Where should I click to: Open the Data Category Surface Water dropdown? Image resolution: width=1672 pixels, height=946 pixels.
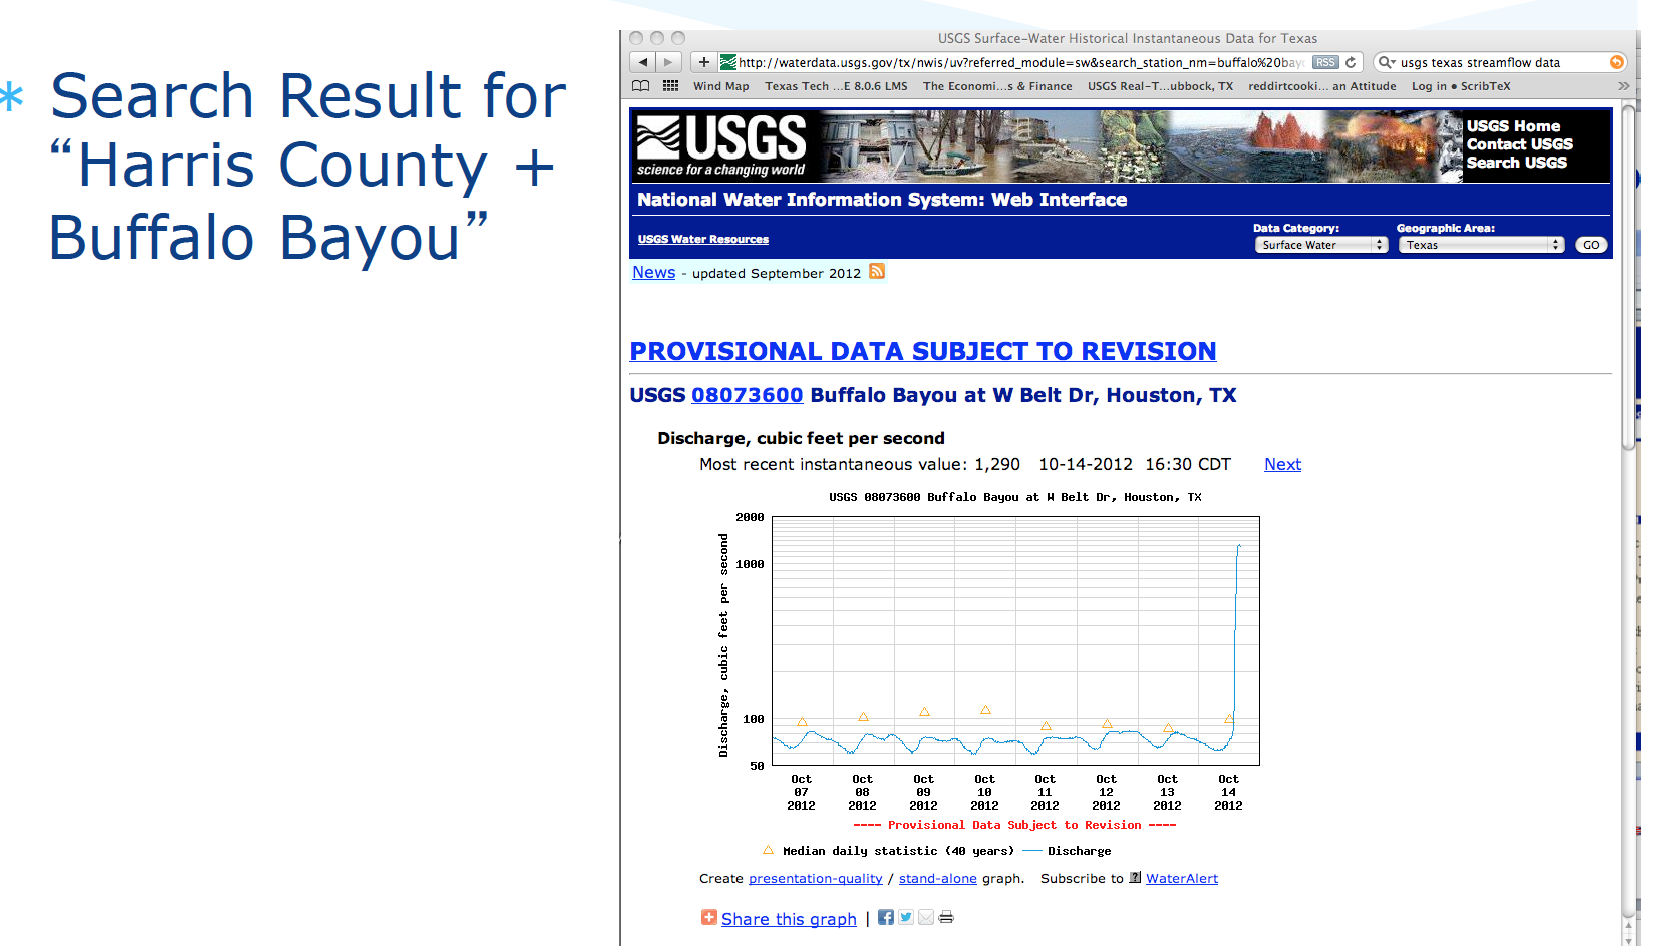(1321, 245)
